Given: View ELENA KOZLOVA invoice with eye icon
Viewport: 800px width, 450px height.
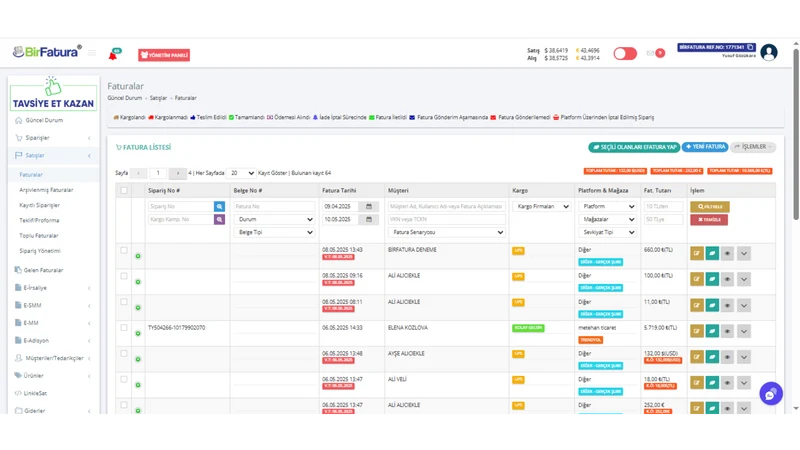Looking at the screenshot, I should [727, 331].
